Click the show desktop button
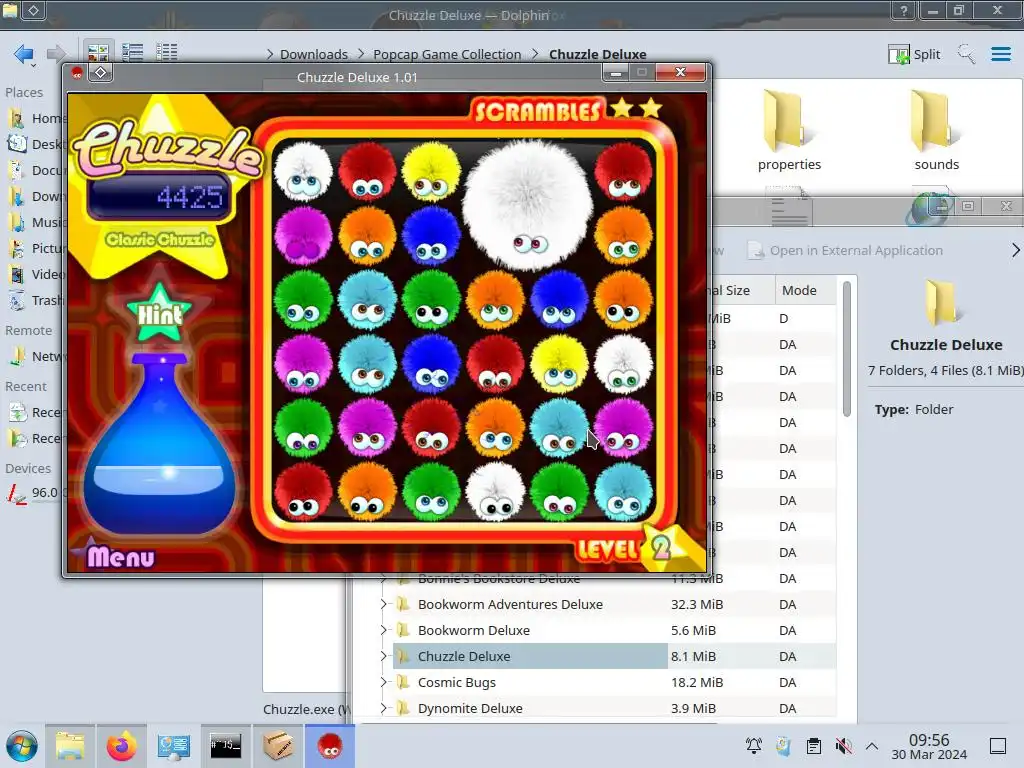This screenshot has width=1024, height=768. click(x=998, y=745)
